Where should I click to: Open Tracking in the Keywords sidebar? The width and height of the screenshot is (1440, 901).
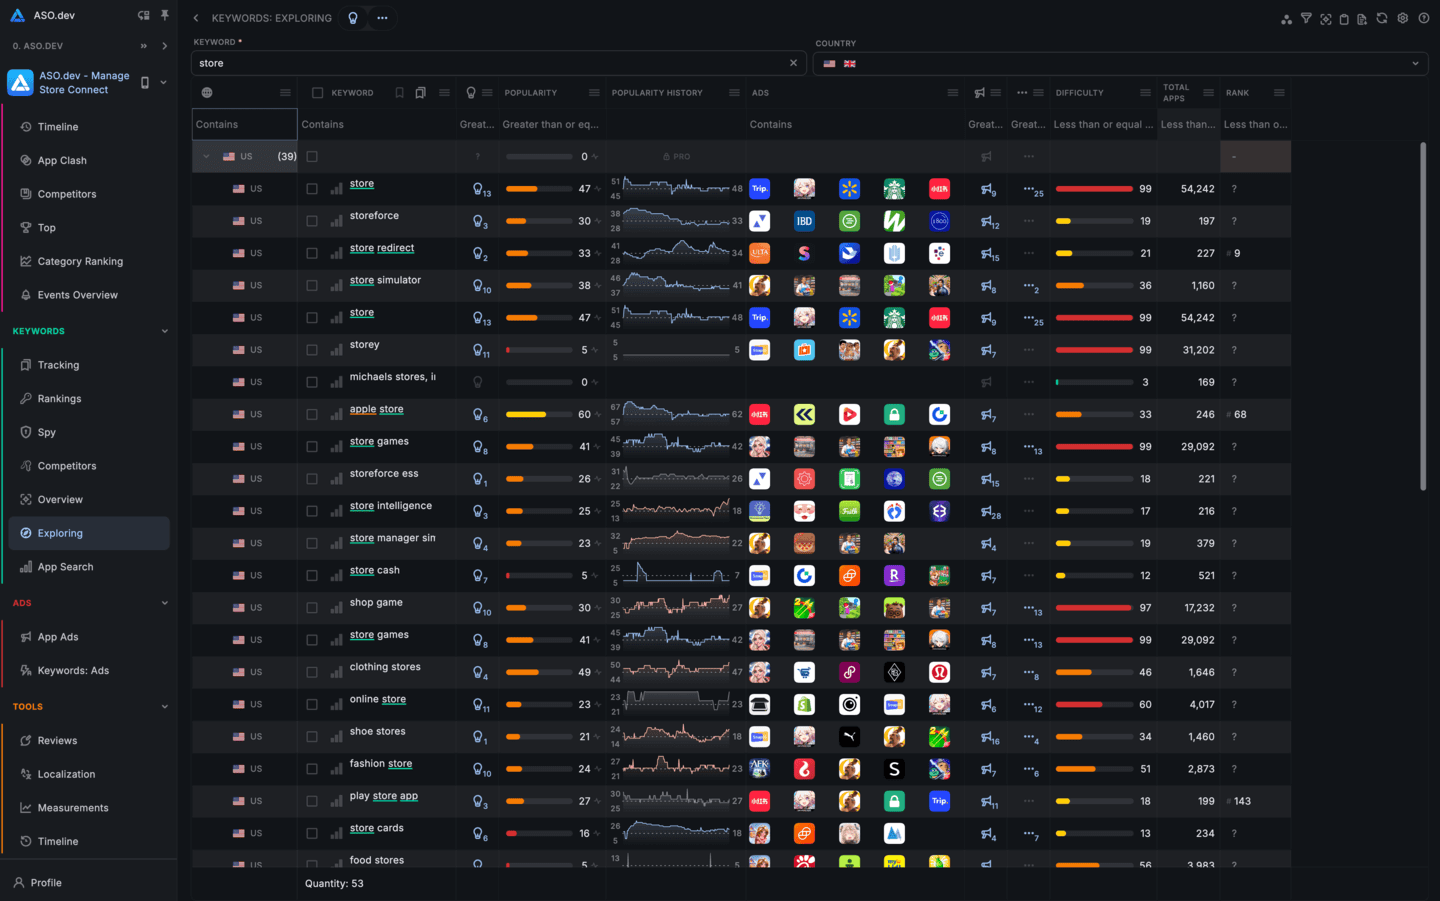58,365
